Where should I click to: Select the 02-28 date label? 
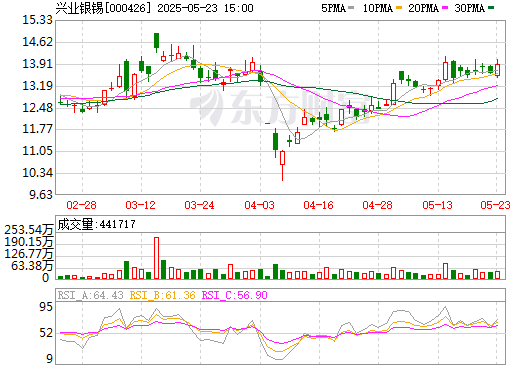coord(81,205)
